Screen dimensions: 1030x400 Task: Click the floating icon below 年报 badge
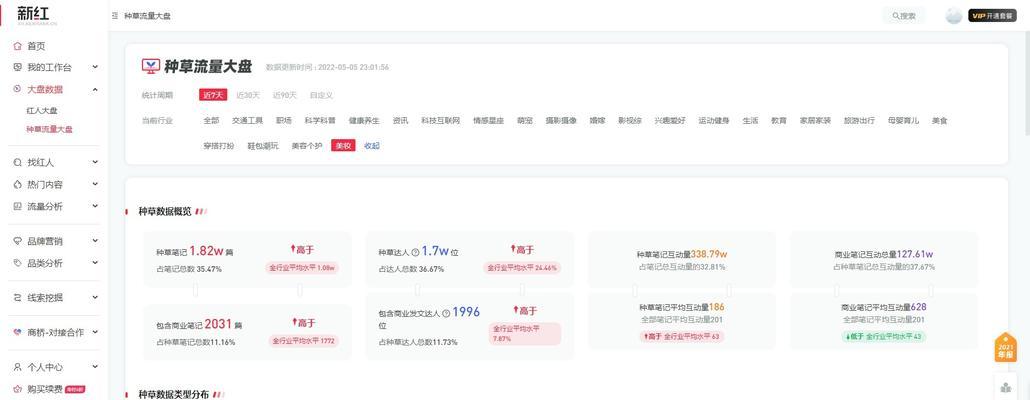pyautogui.click(x=1006, y=387)
